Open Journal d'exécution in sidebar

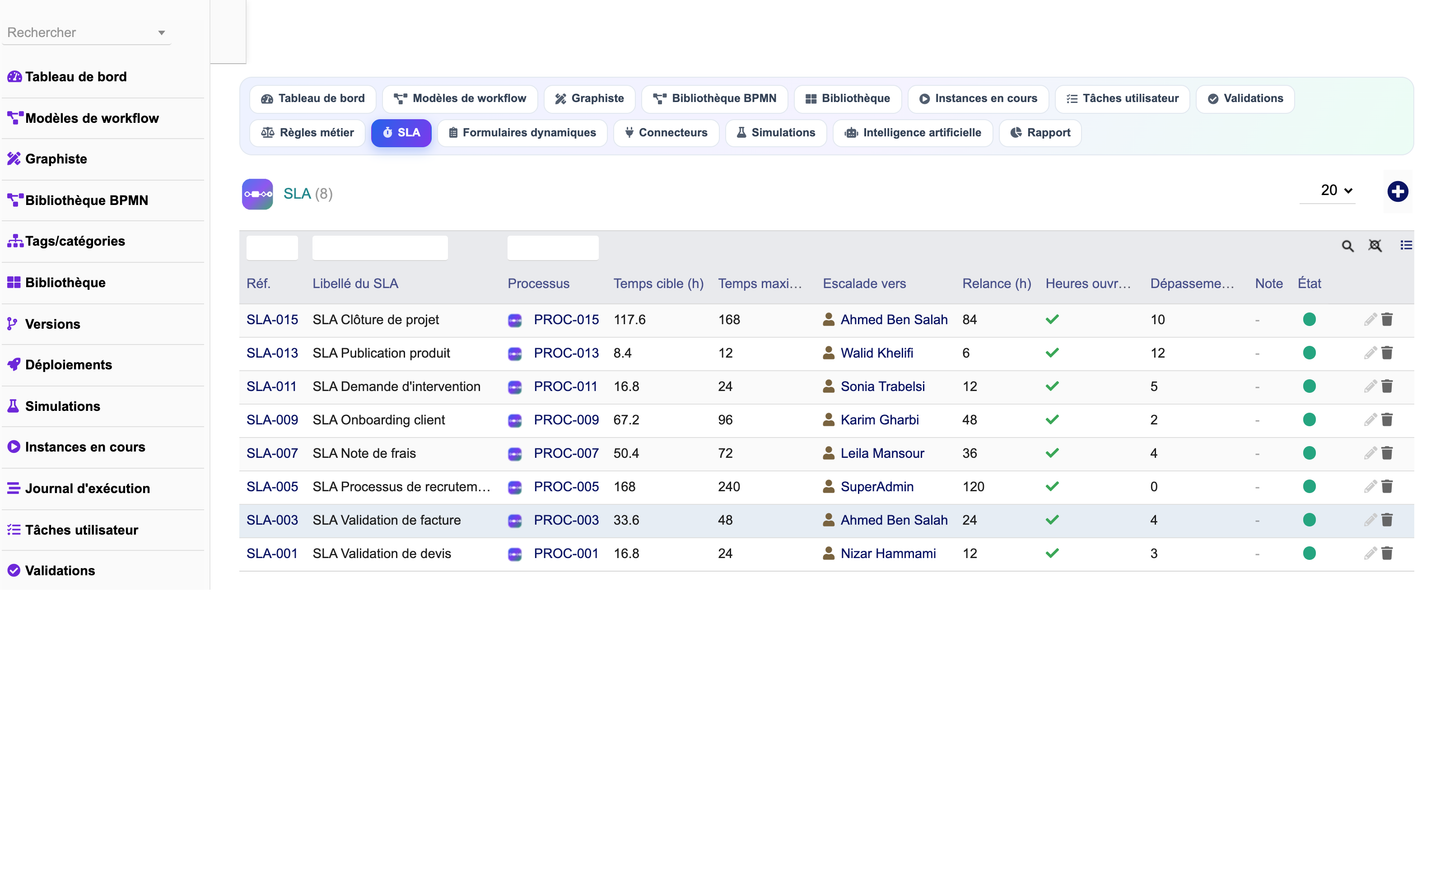pos(87,489)
